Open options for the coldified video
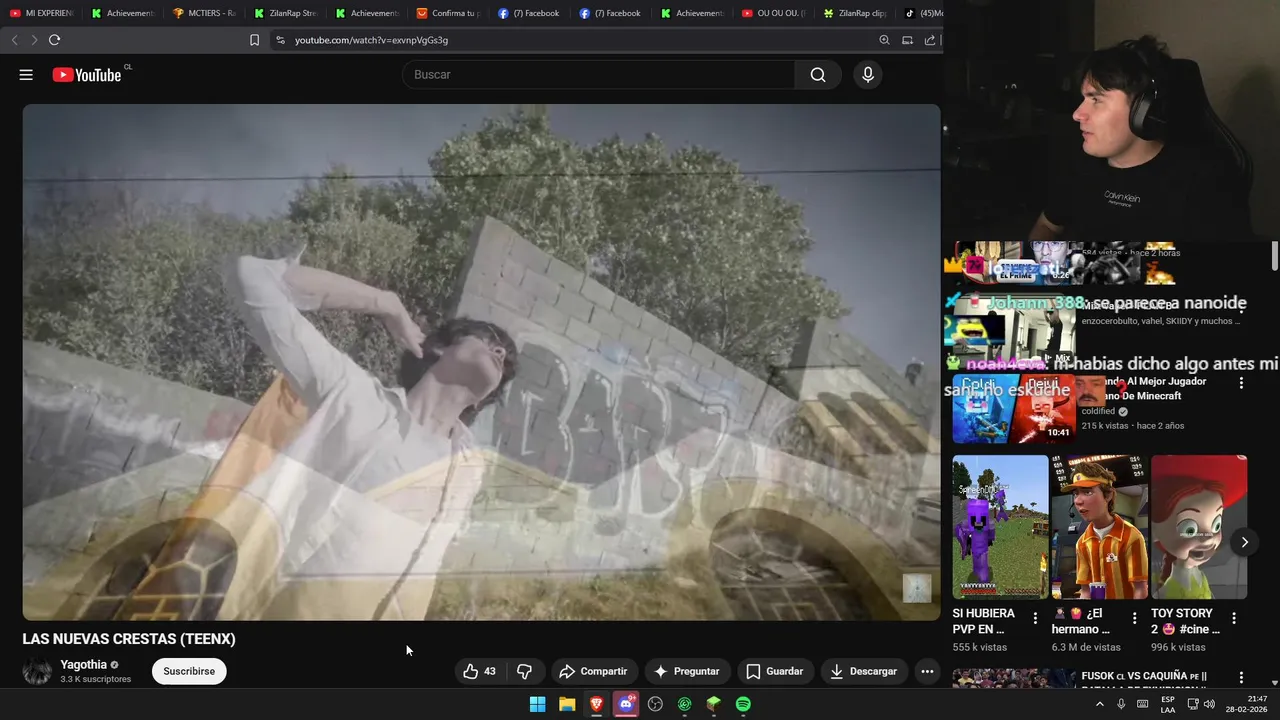 point(1241,383)
